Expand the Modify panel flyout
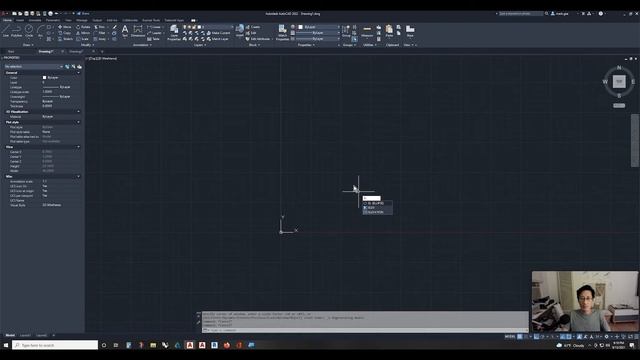Viewport: 640px width, 360px height. coord(87,45)
